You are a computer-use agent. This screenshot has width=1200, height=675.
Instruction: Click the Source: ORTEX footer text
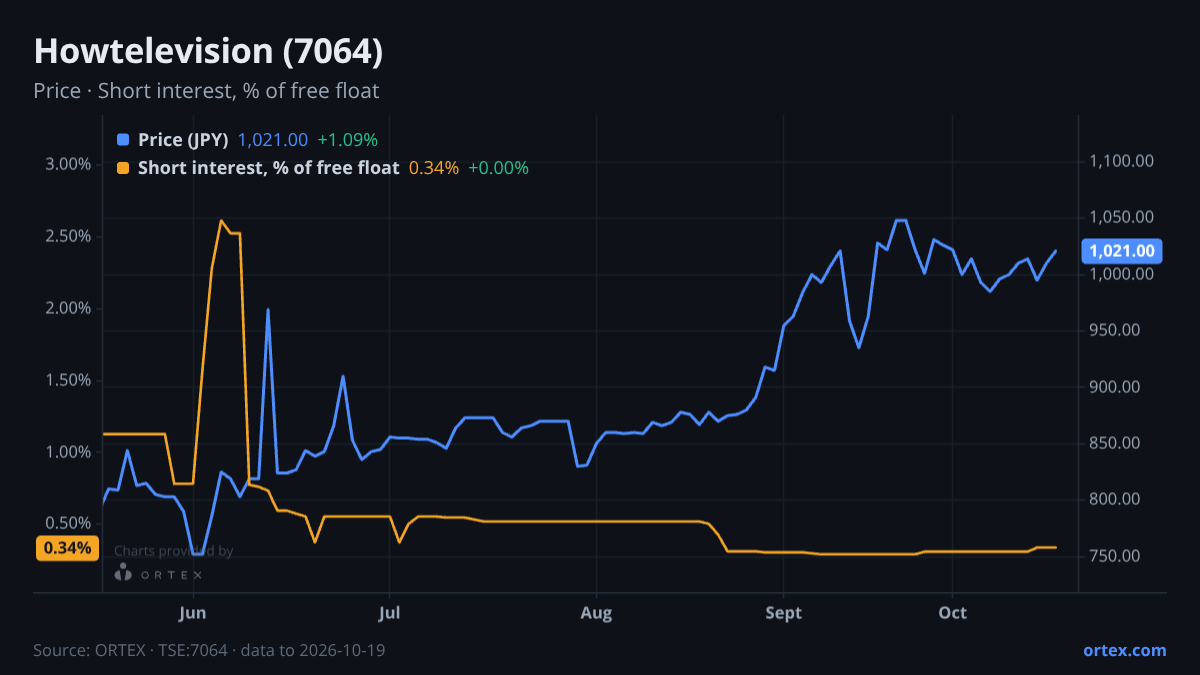[209, 650]
